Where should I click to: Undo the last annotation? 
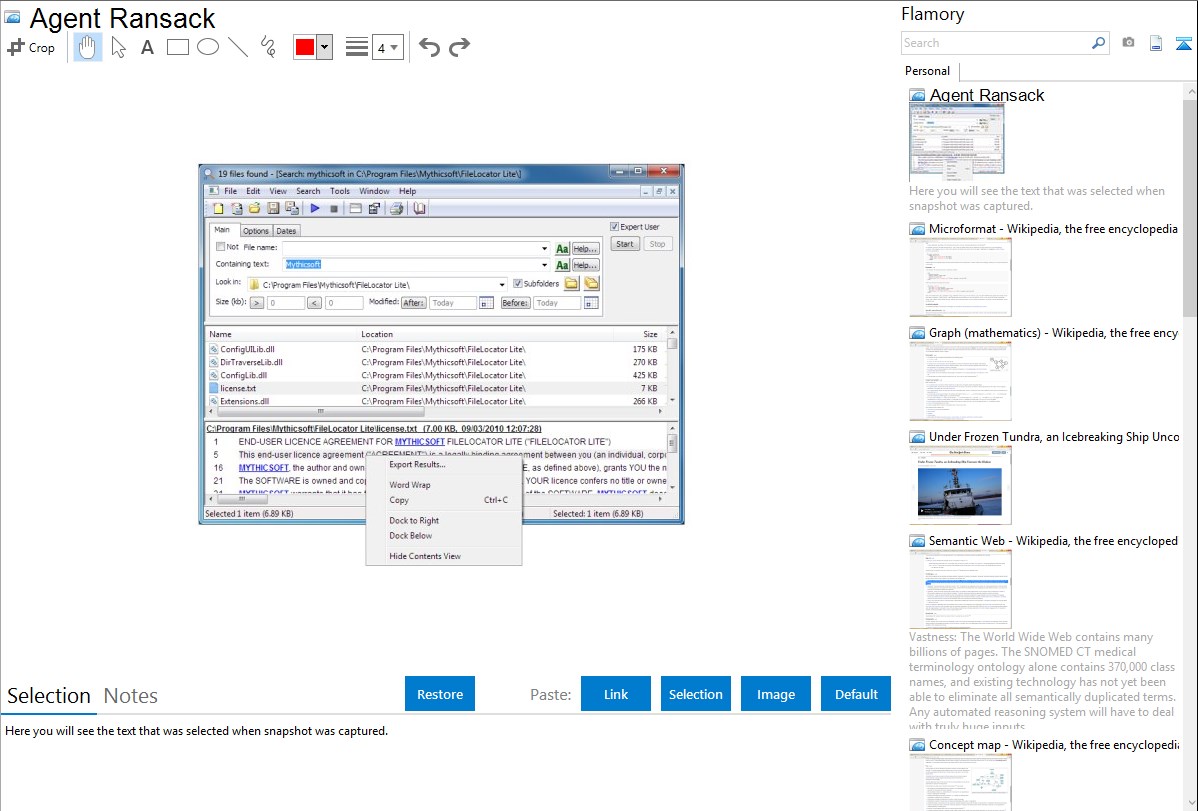point(429,47)
